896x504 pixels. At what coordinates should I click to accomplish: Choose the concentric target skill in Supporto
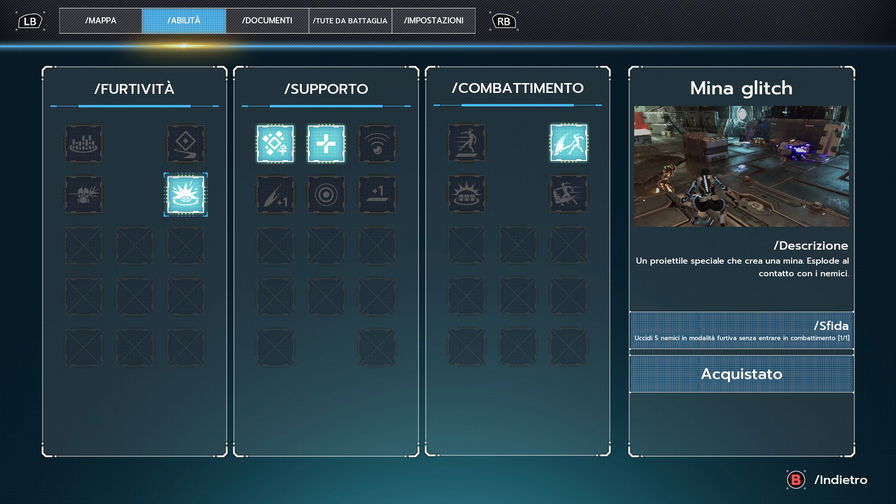(326, 194)
